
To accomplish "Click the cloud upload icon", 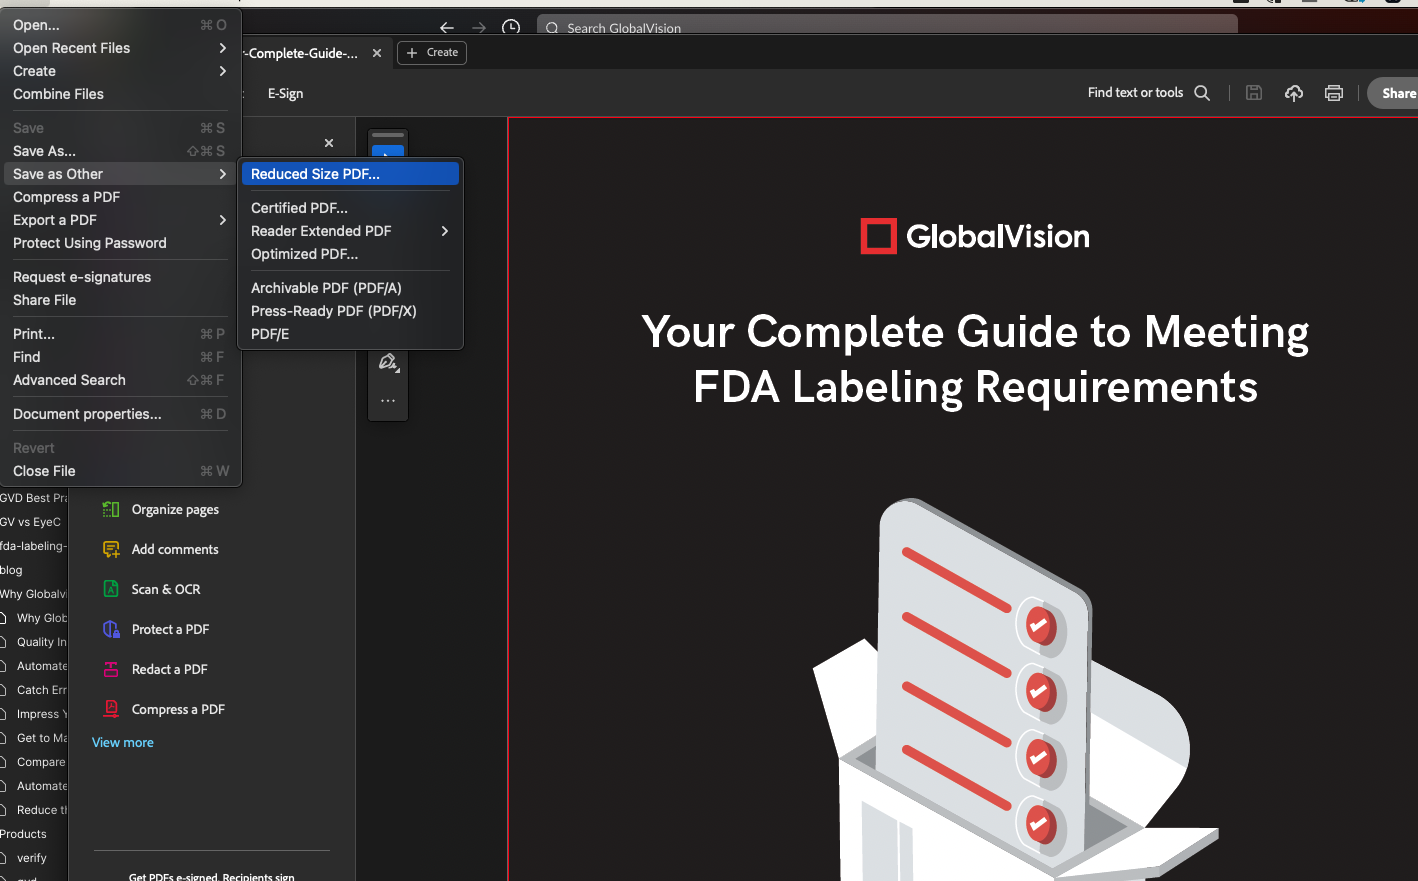I will pos(1294,93).
